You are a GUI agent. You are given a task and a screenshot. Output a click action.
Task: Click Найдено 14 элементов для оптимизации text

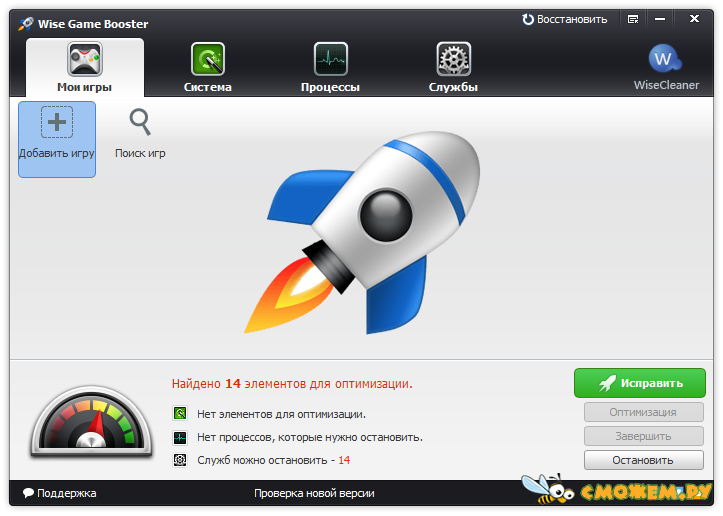(292, 384)
